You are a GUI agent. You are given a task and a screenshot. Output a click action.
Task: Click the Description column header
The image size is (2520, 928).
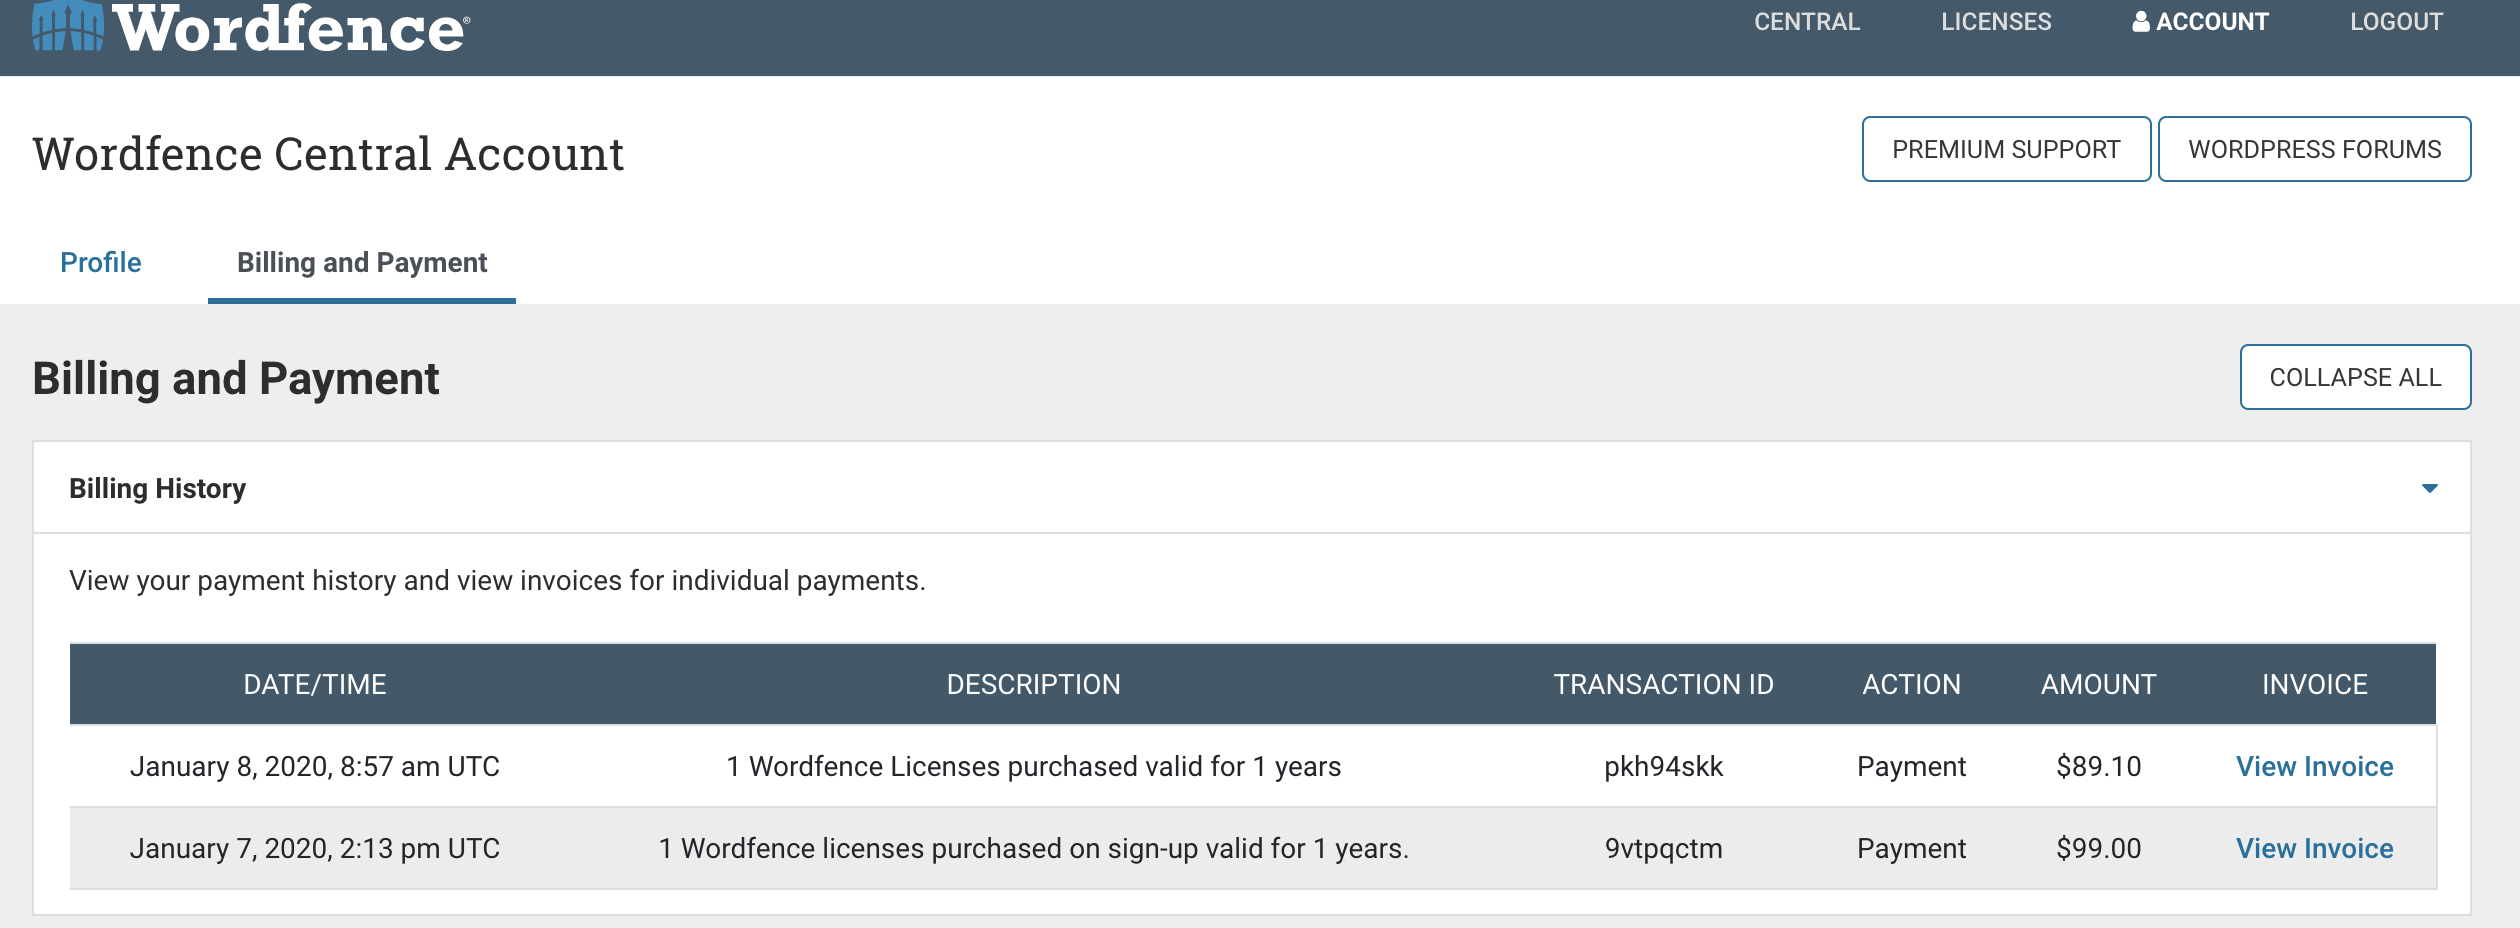pos(1033,684)
